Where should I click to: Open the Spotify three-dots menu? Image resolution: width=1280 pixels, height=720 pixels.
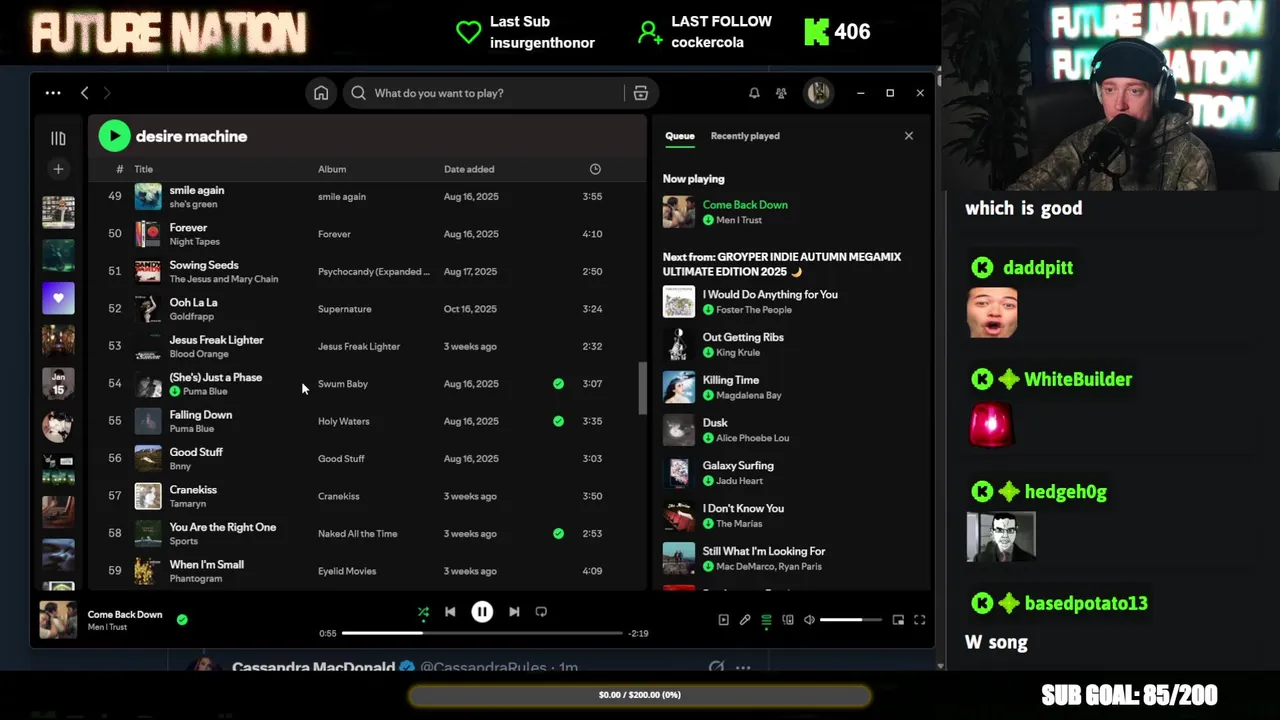pos(53,93)
